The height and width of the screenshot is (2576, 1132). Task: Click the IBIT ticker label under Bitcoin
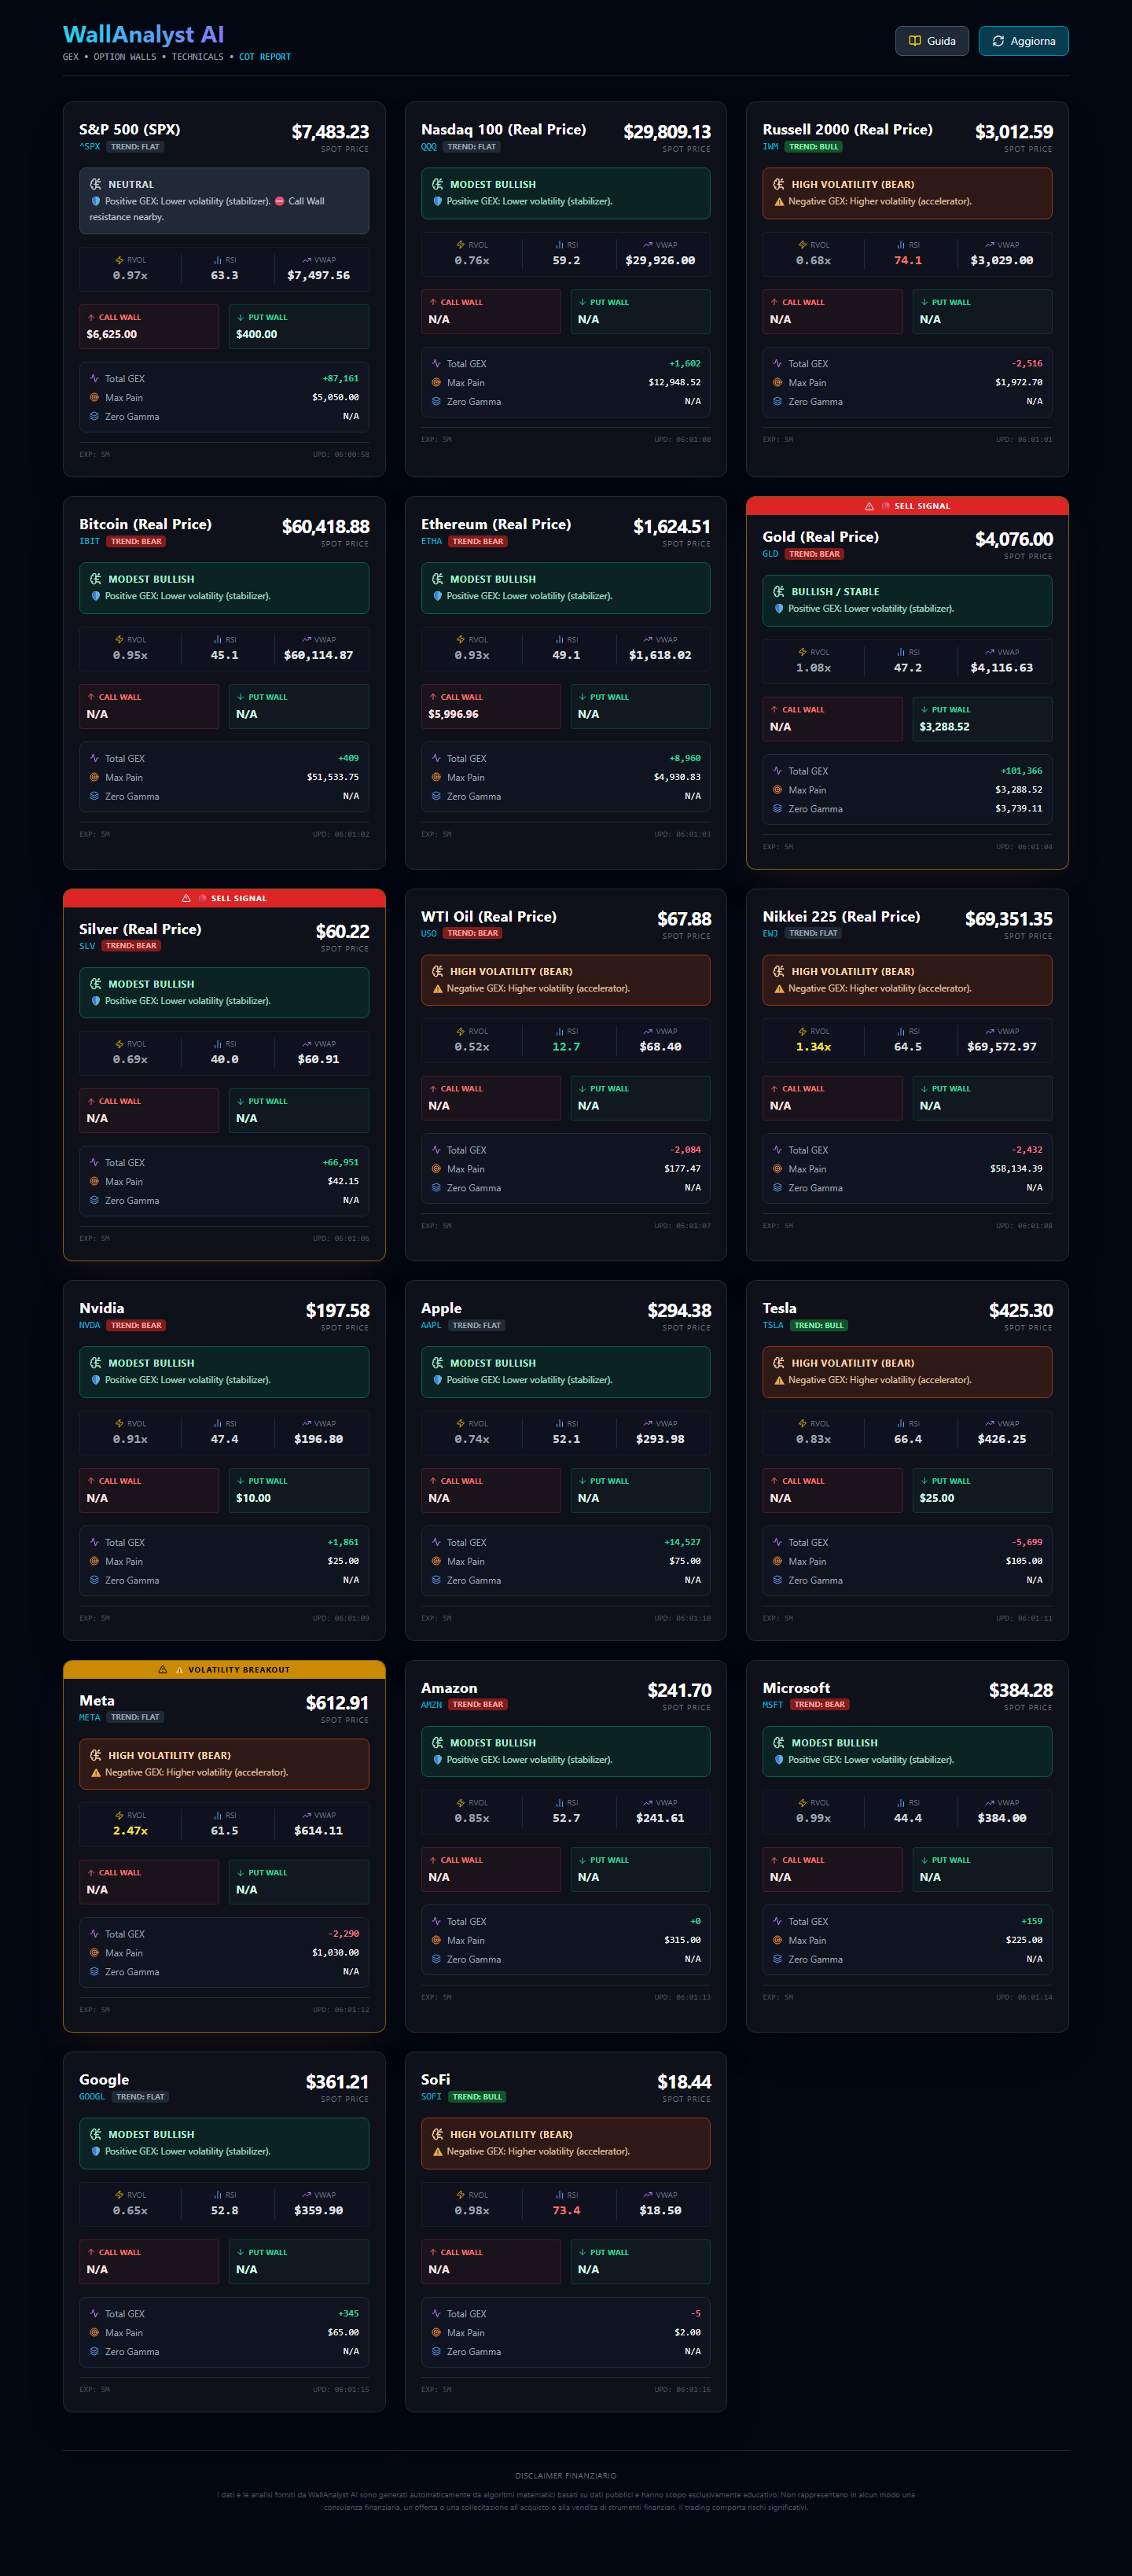[x=90, y=541]
